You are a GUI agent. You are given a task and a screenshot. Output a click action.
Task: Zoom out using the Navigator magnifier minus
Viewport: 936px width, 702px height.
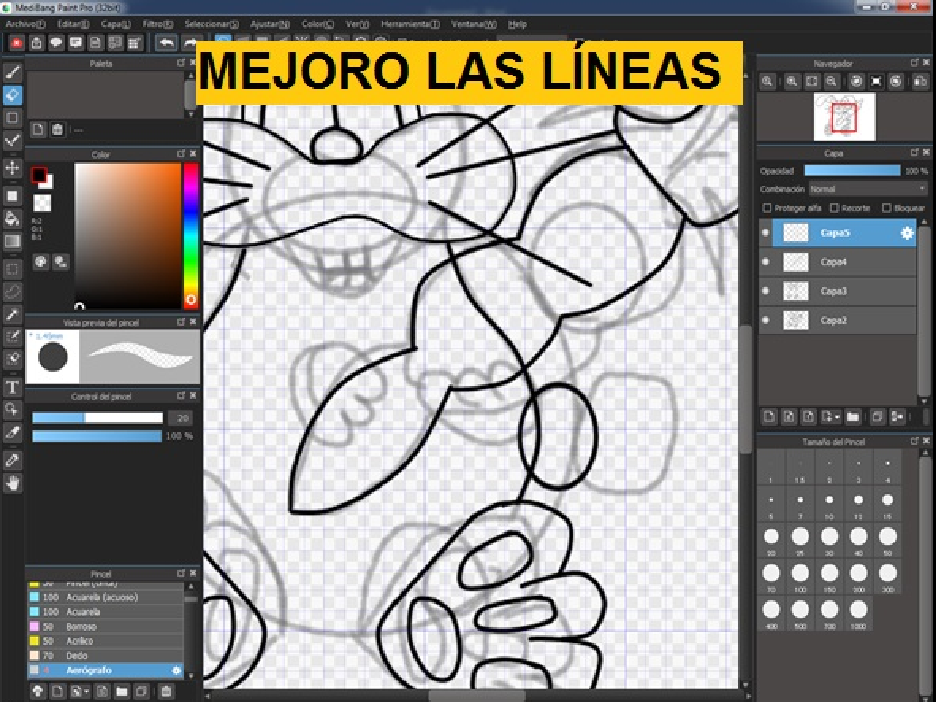[832, 82]
